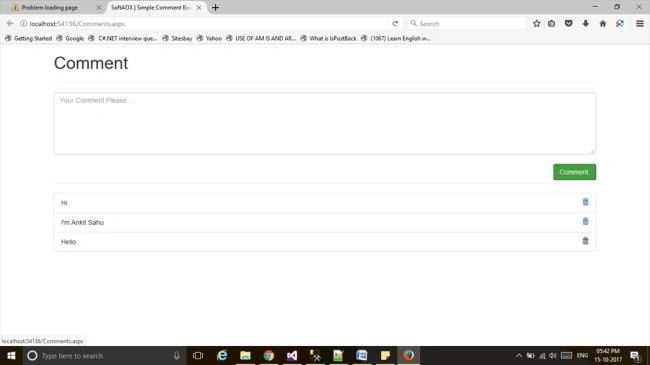
Task: Close the 'Problem loading page' tab
Action: [99, 7]
